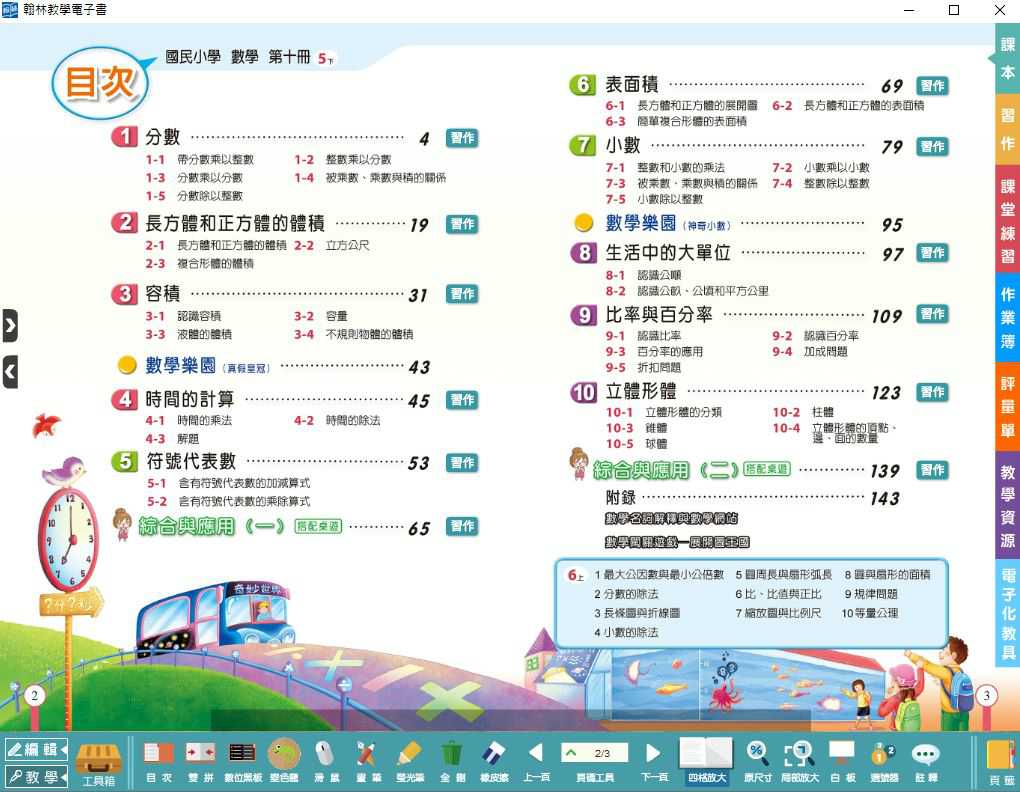This screenshot has width=1020, height=792.
Task: Open the 評量單 side tab
Action: (x=1007, y=406)
